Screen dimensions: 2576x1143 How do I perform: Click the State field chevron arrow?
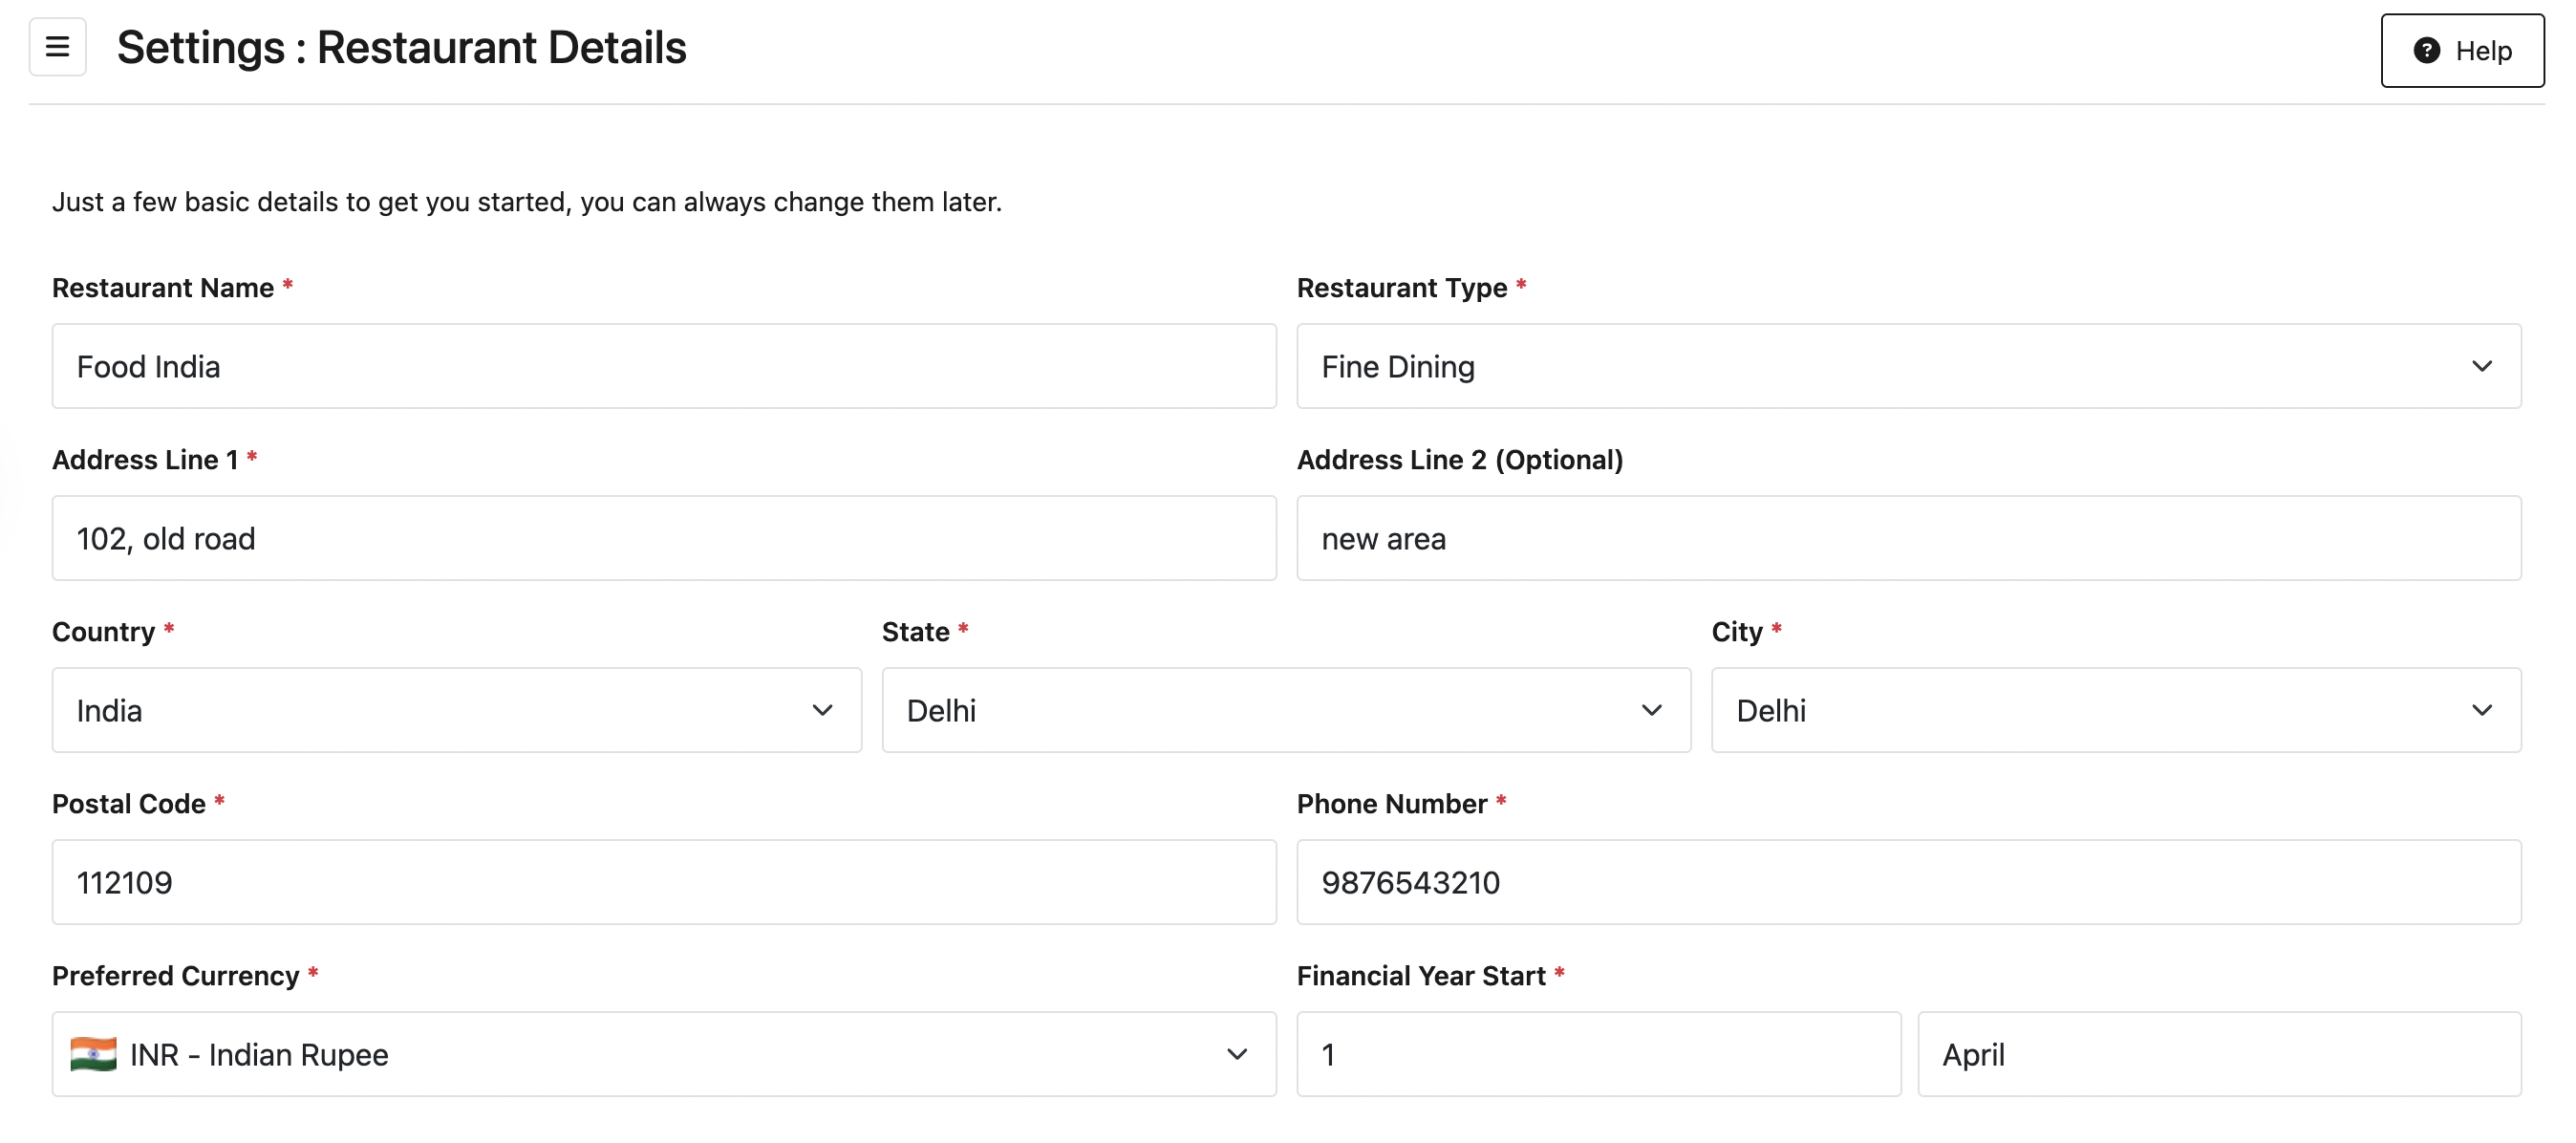(1651, 710)
